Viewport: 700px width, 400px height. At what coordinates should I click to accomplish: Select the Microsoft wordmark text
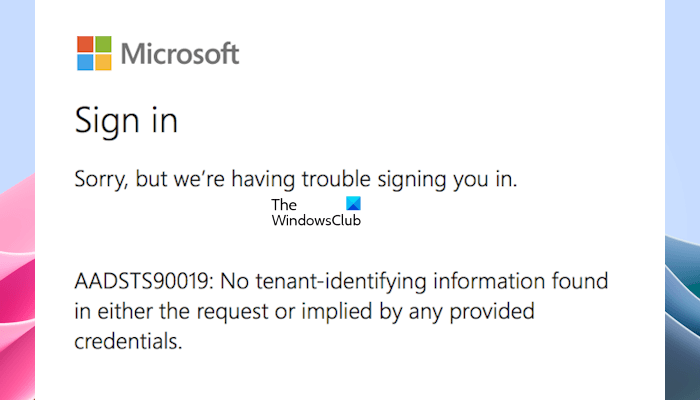point(181,53)
